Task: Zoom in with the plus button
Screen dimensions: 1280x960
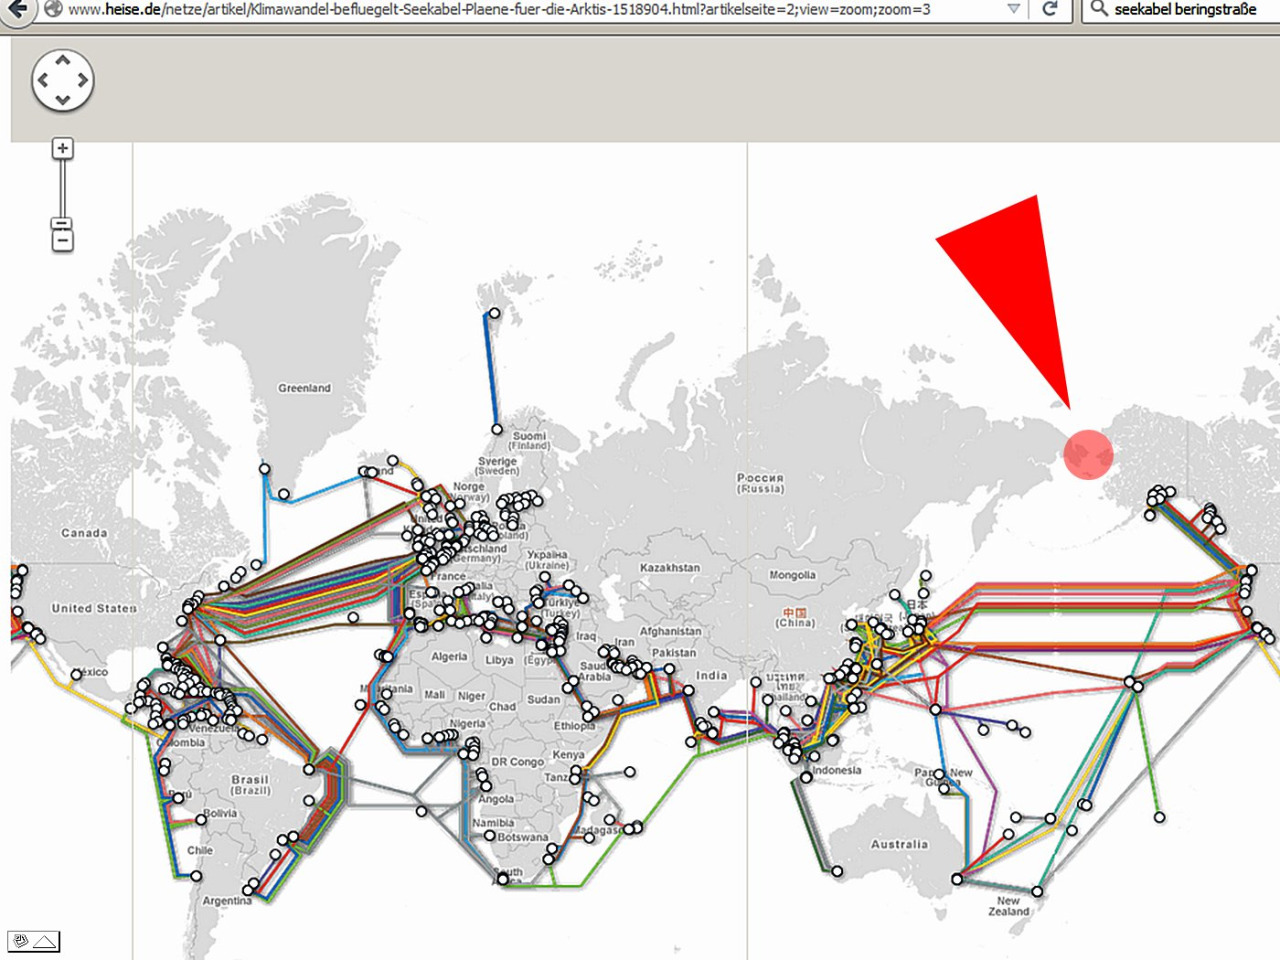Action: point(62,149)
